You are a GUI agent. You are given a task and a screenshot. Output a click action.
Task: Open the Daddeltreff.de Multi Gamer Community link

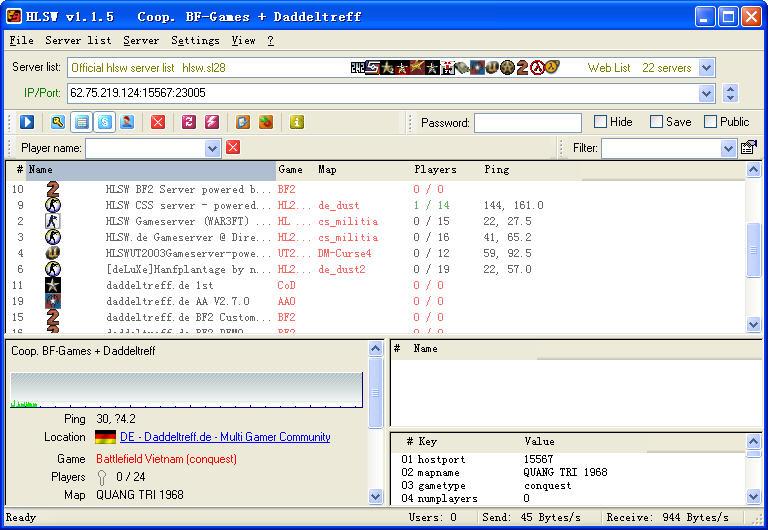click(225, 437)
